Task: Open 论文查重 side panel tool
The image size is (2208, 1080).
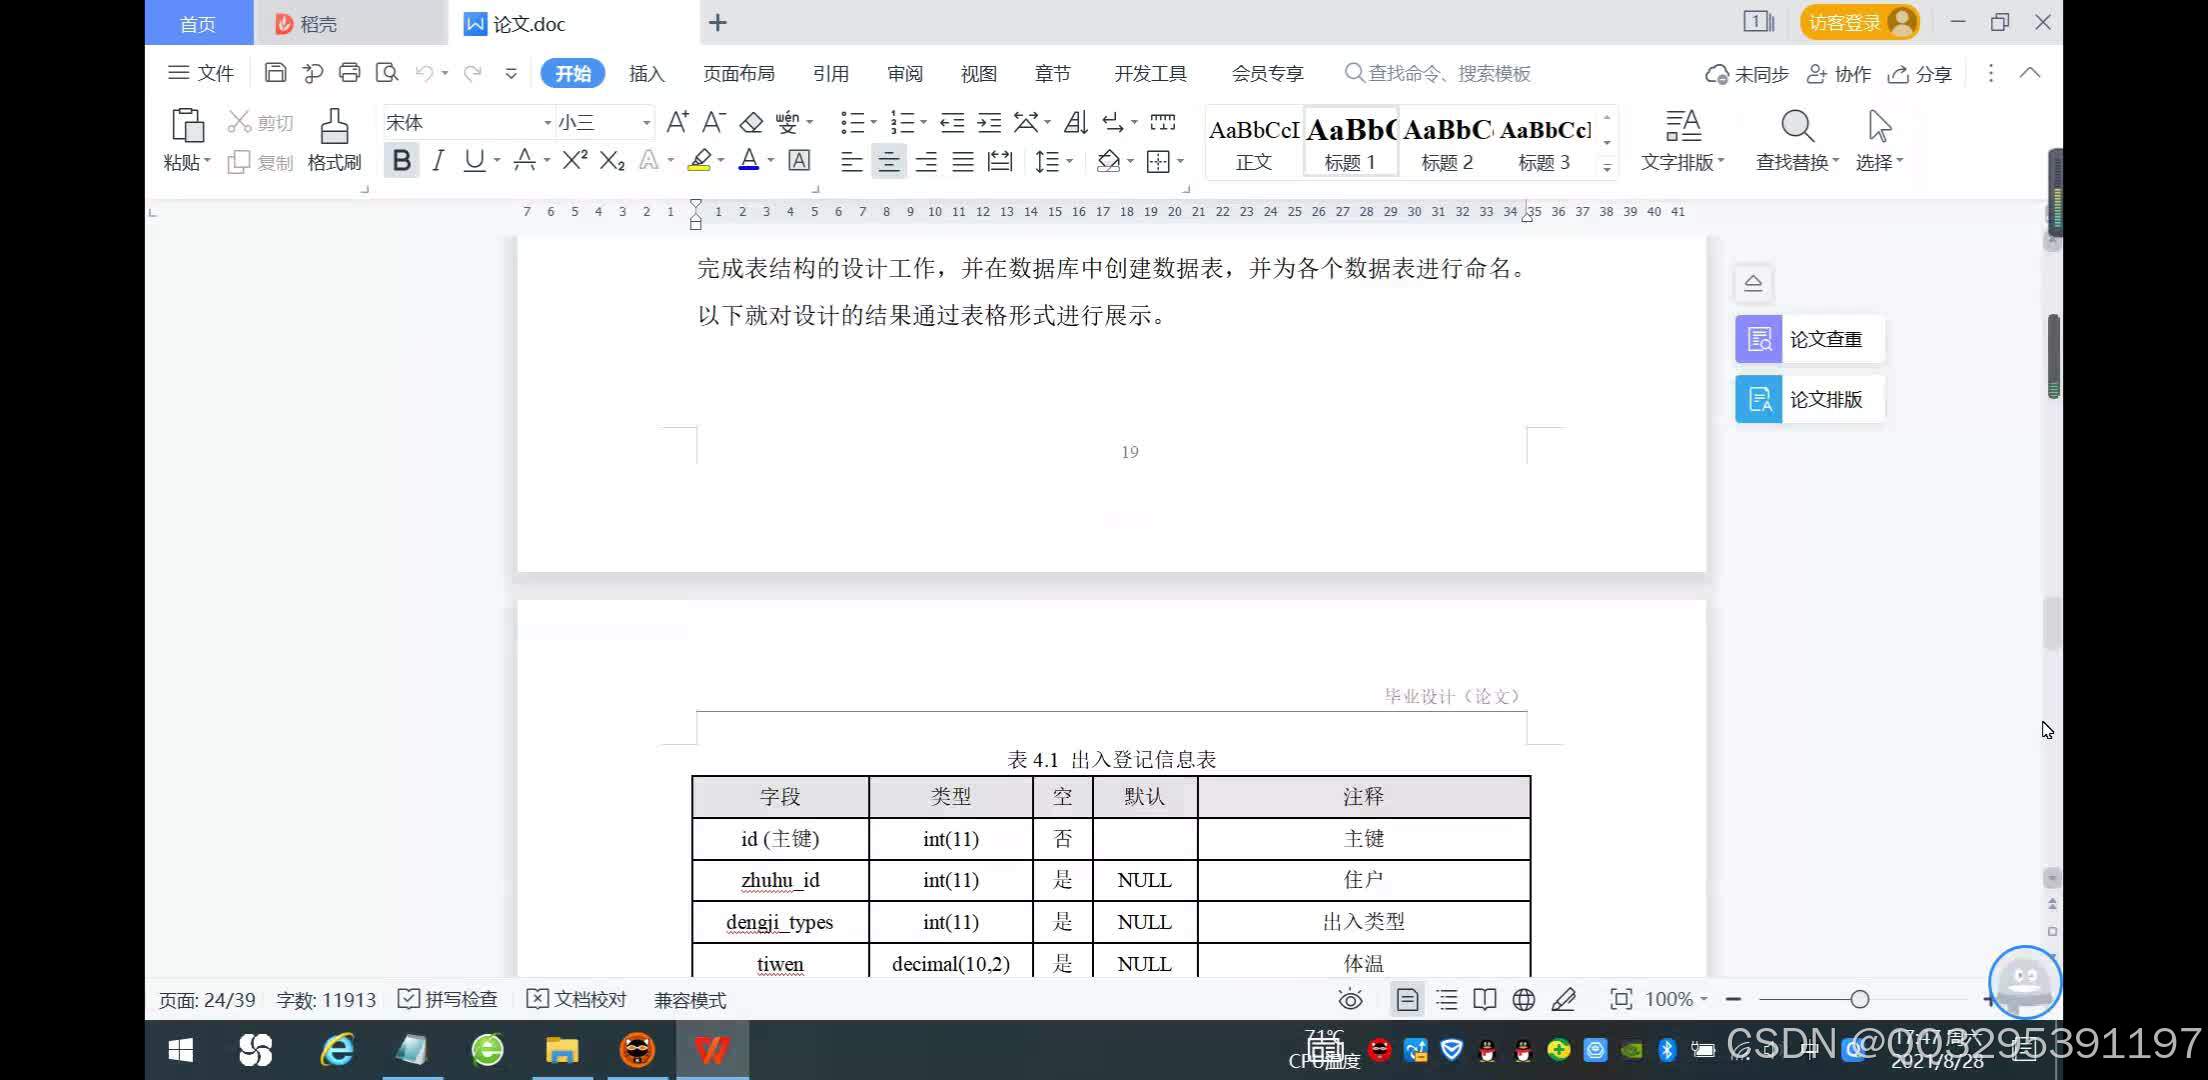Action: click(x=1809, y=339)
